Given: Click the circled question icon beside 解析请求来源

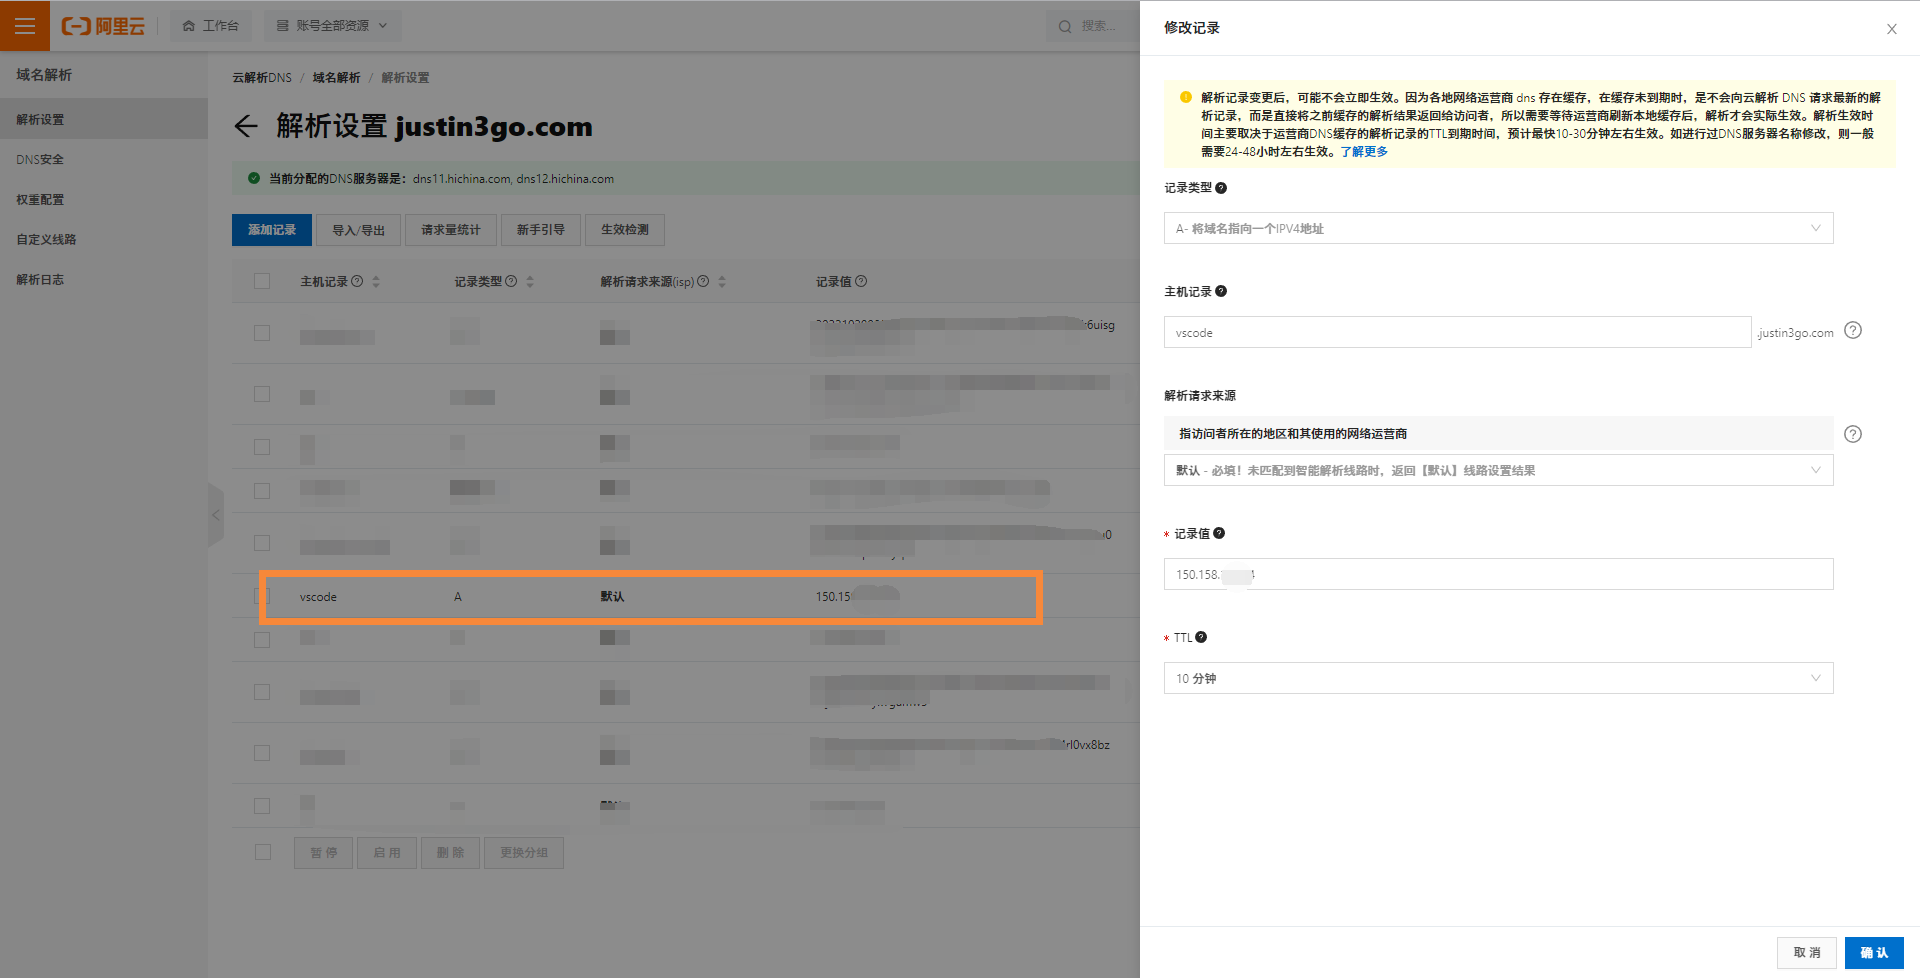Looking at the screenshot, I should point(1853,433).
